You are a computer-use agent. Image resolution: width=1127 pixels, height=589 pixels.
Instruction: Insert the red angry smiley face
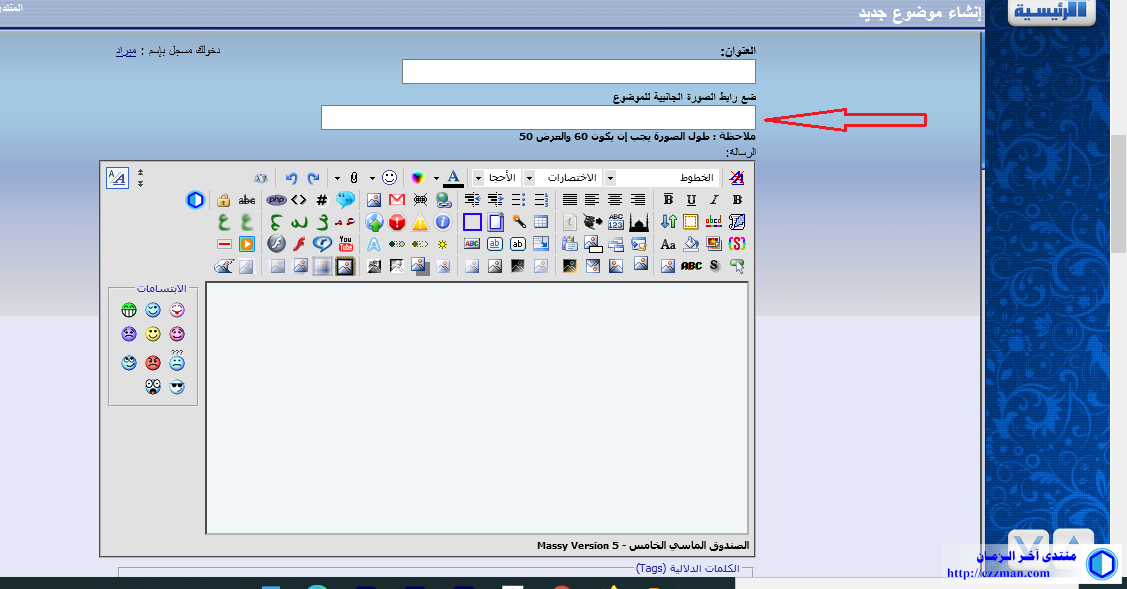coord(153,363)
